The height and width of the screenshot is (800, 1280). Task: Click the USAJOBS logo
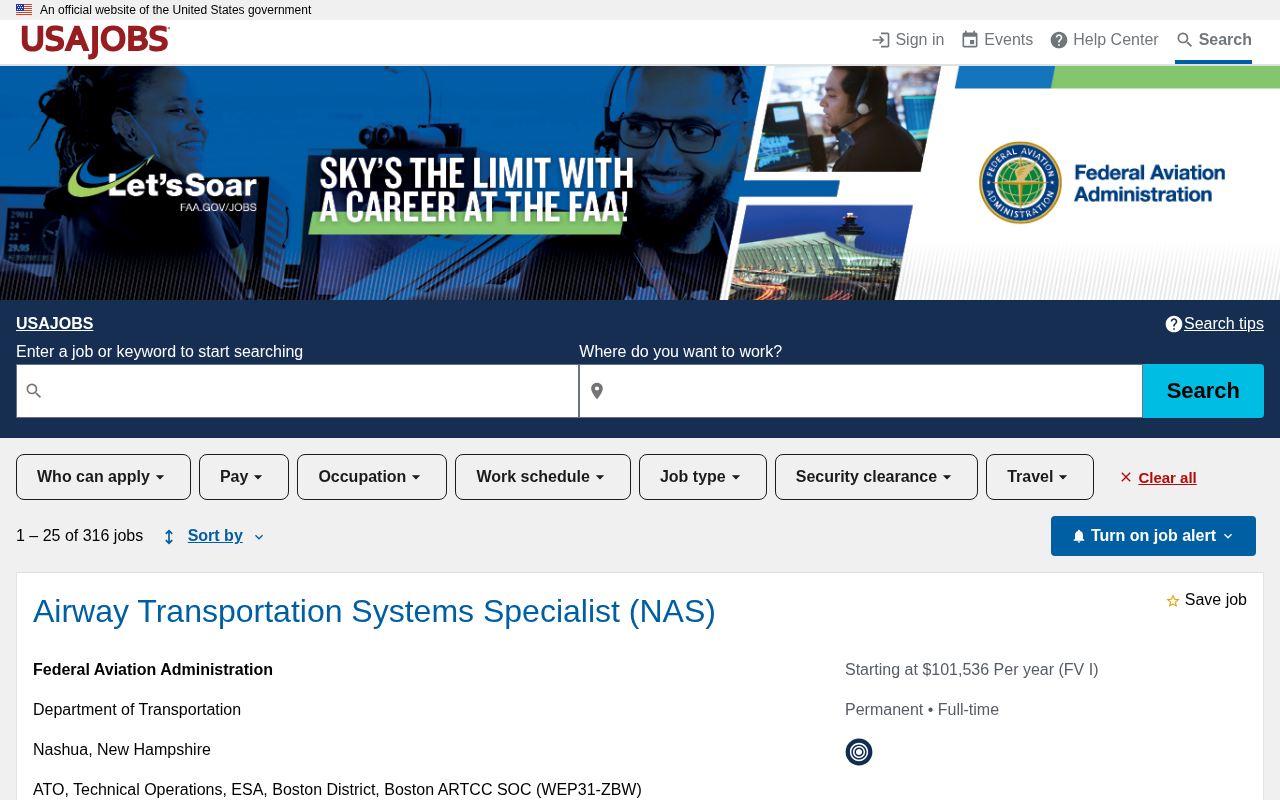pyautogui.click(x=95, y=41)
